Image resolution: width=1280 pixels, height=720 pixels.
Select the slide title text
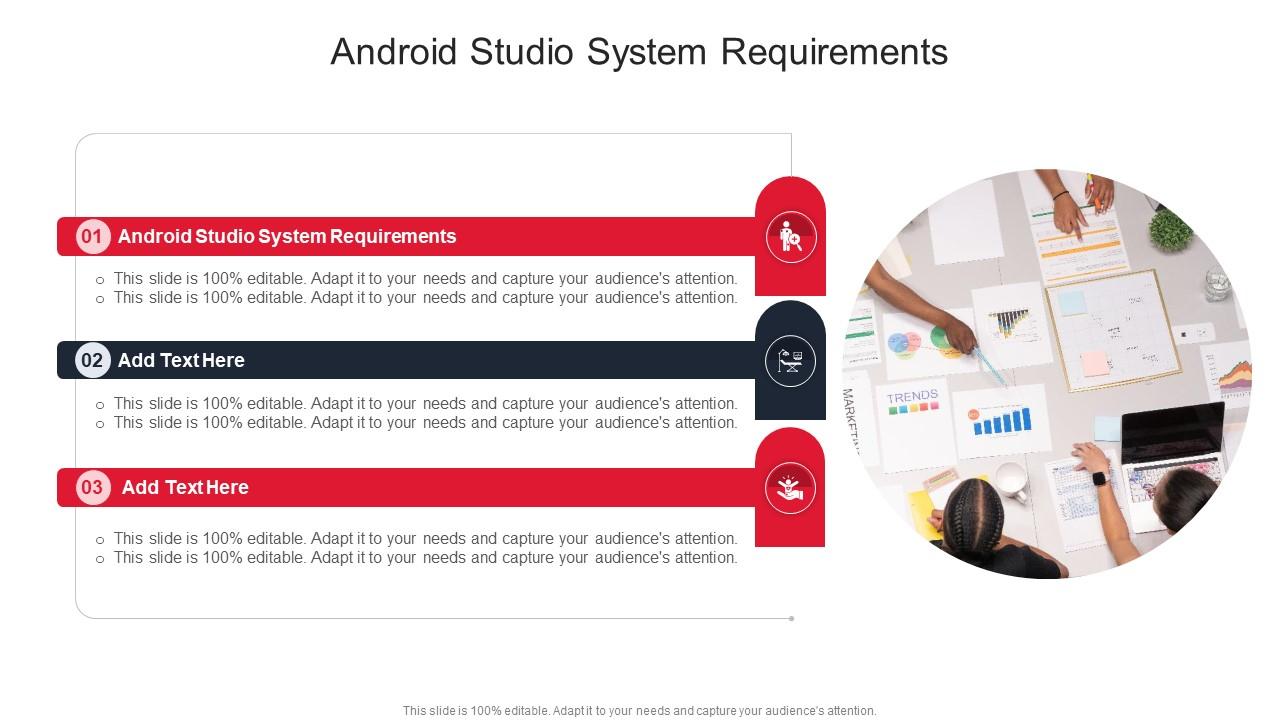[639, 53]
